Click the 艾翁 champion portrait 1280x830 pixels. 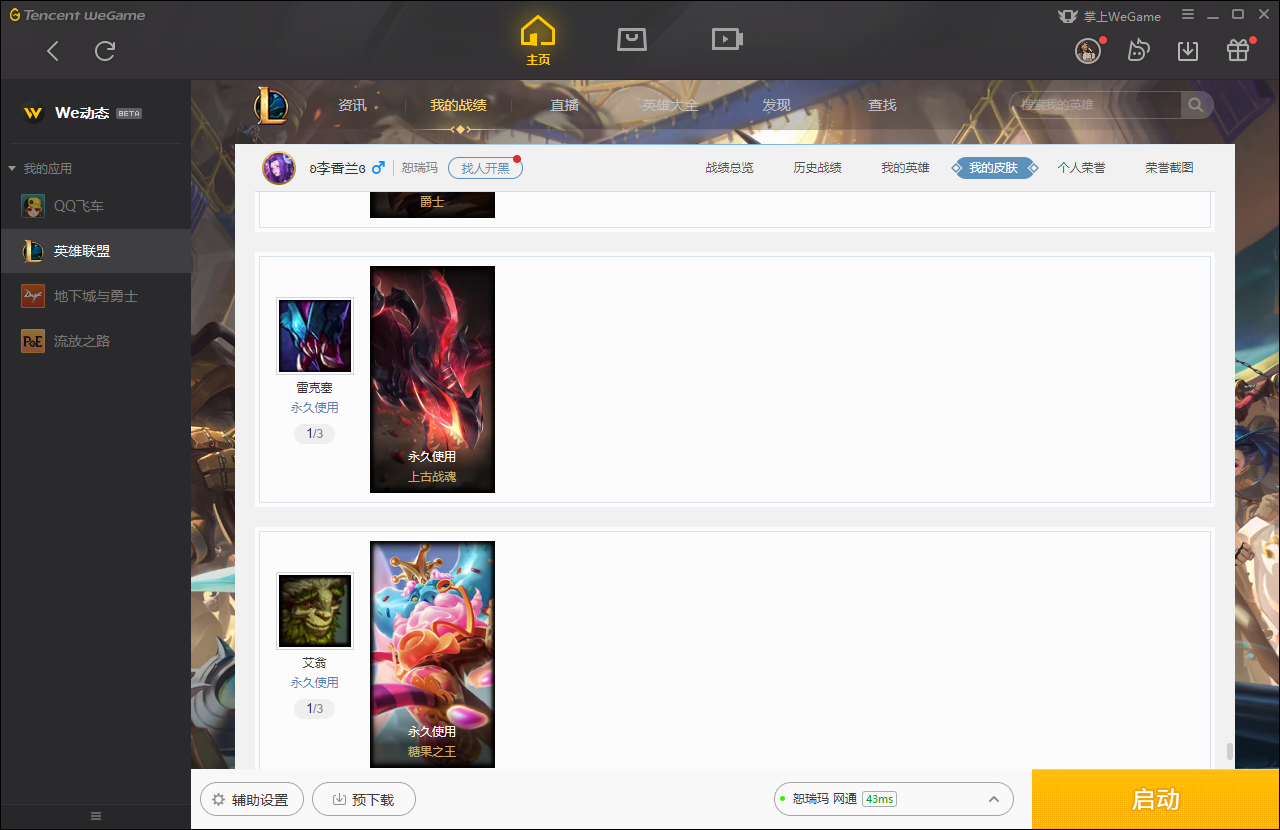click(x=315, y=611)
